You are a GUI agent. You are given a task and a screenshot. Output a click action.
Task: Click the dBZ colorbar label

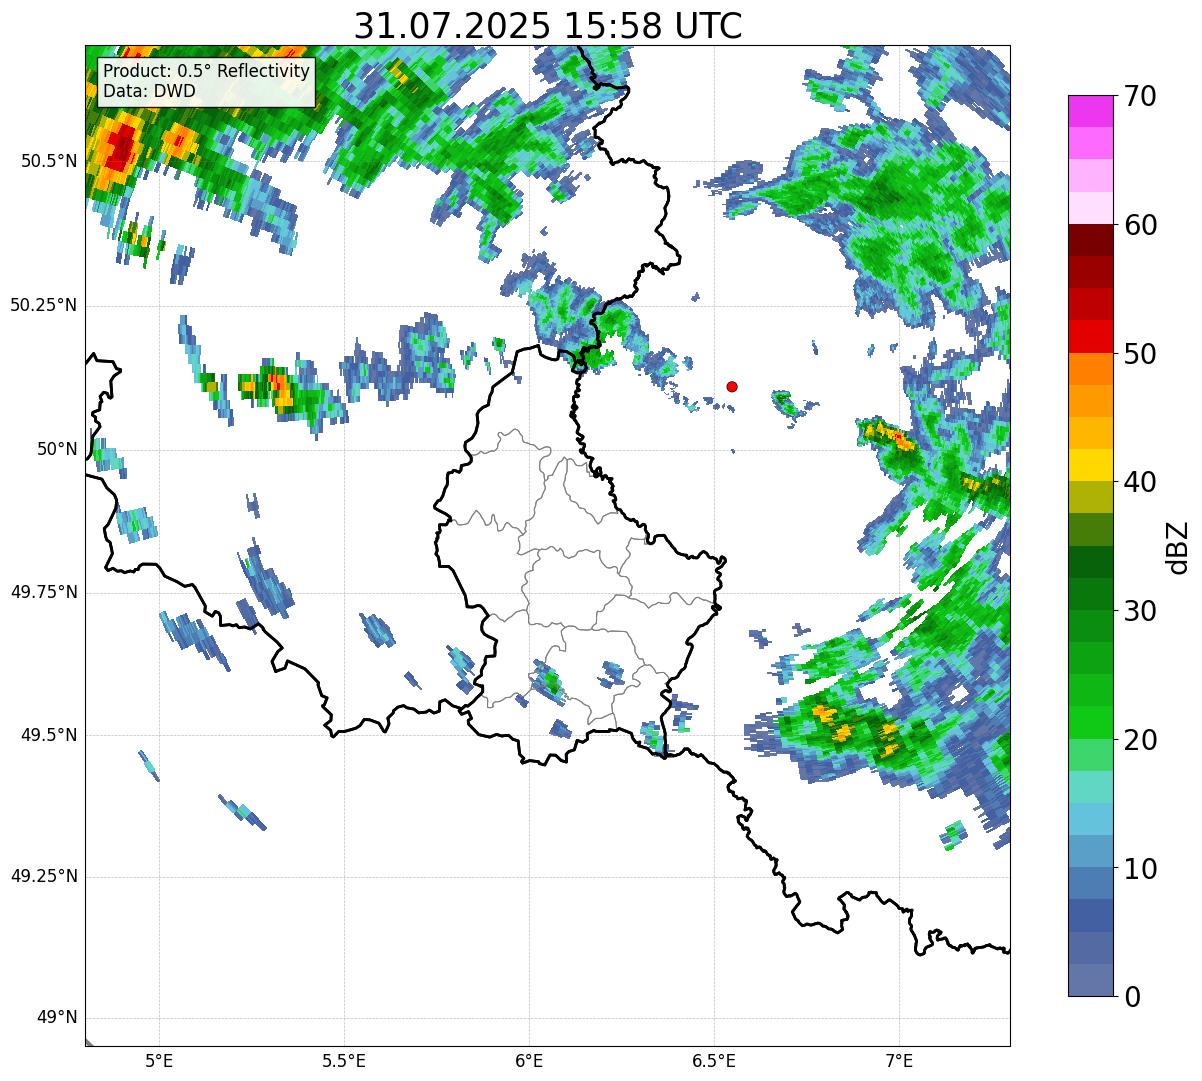(1178, 546)
